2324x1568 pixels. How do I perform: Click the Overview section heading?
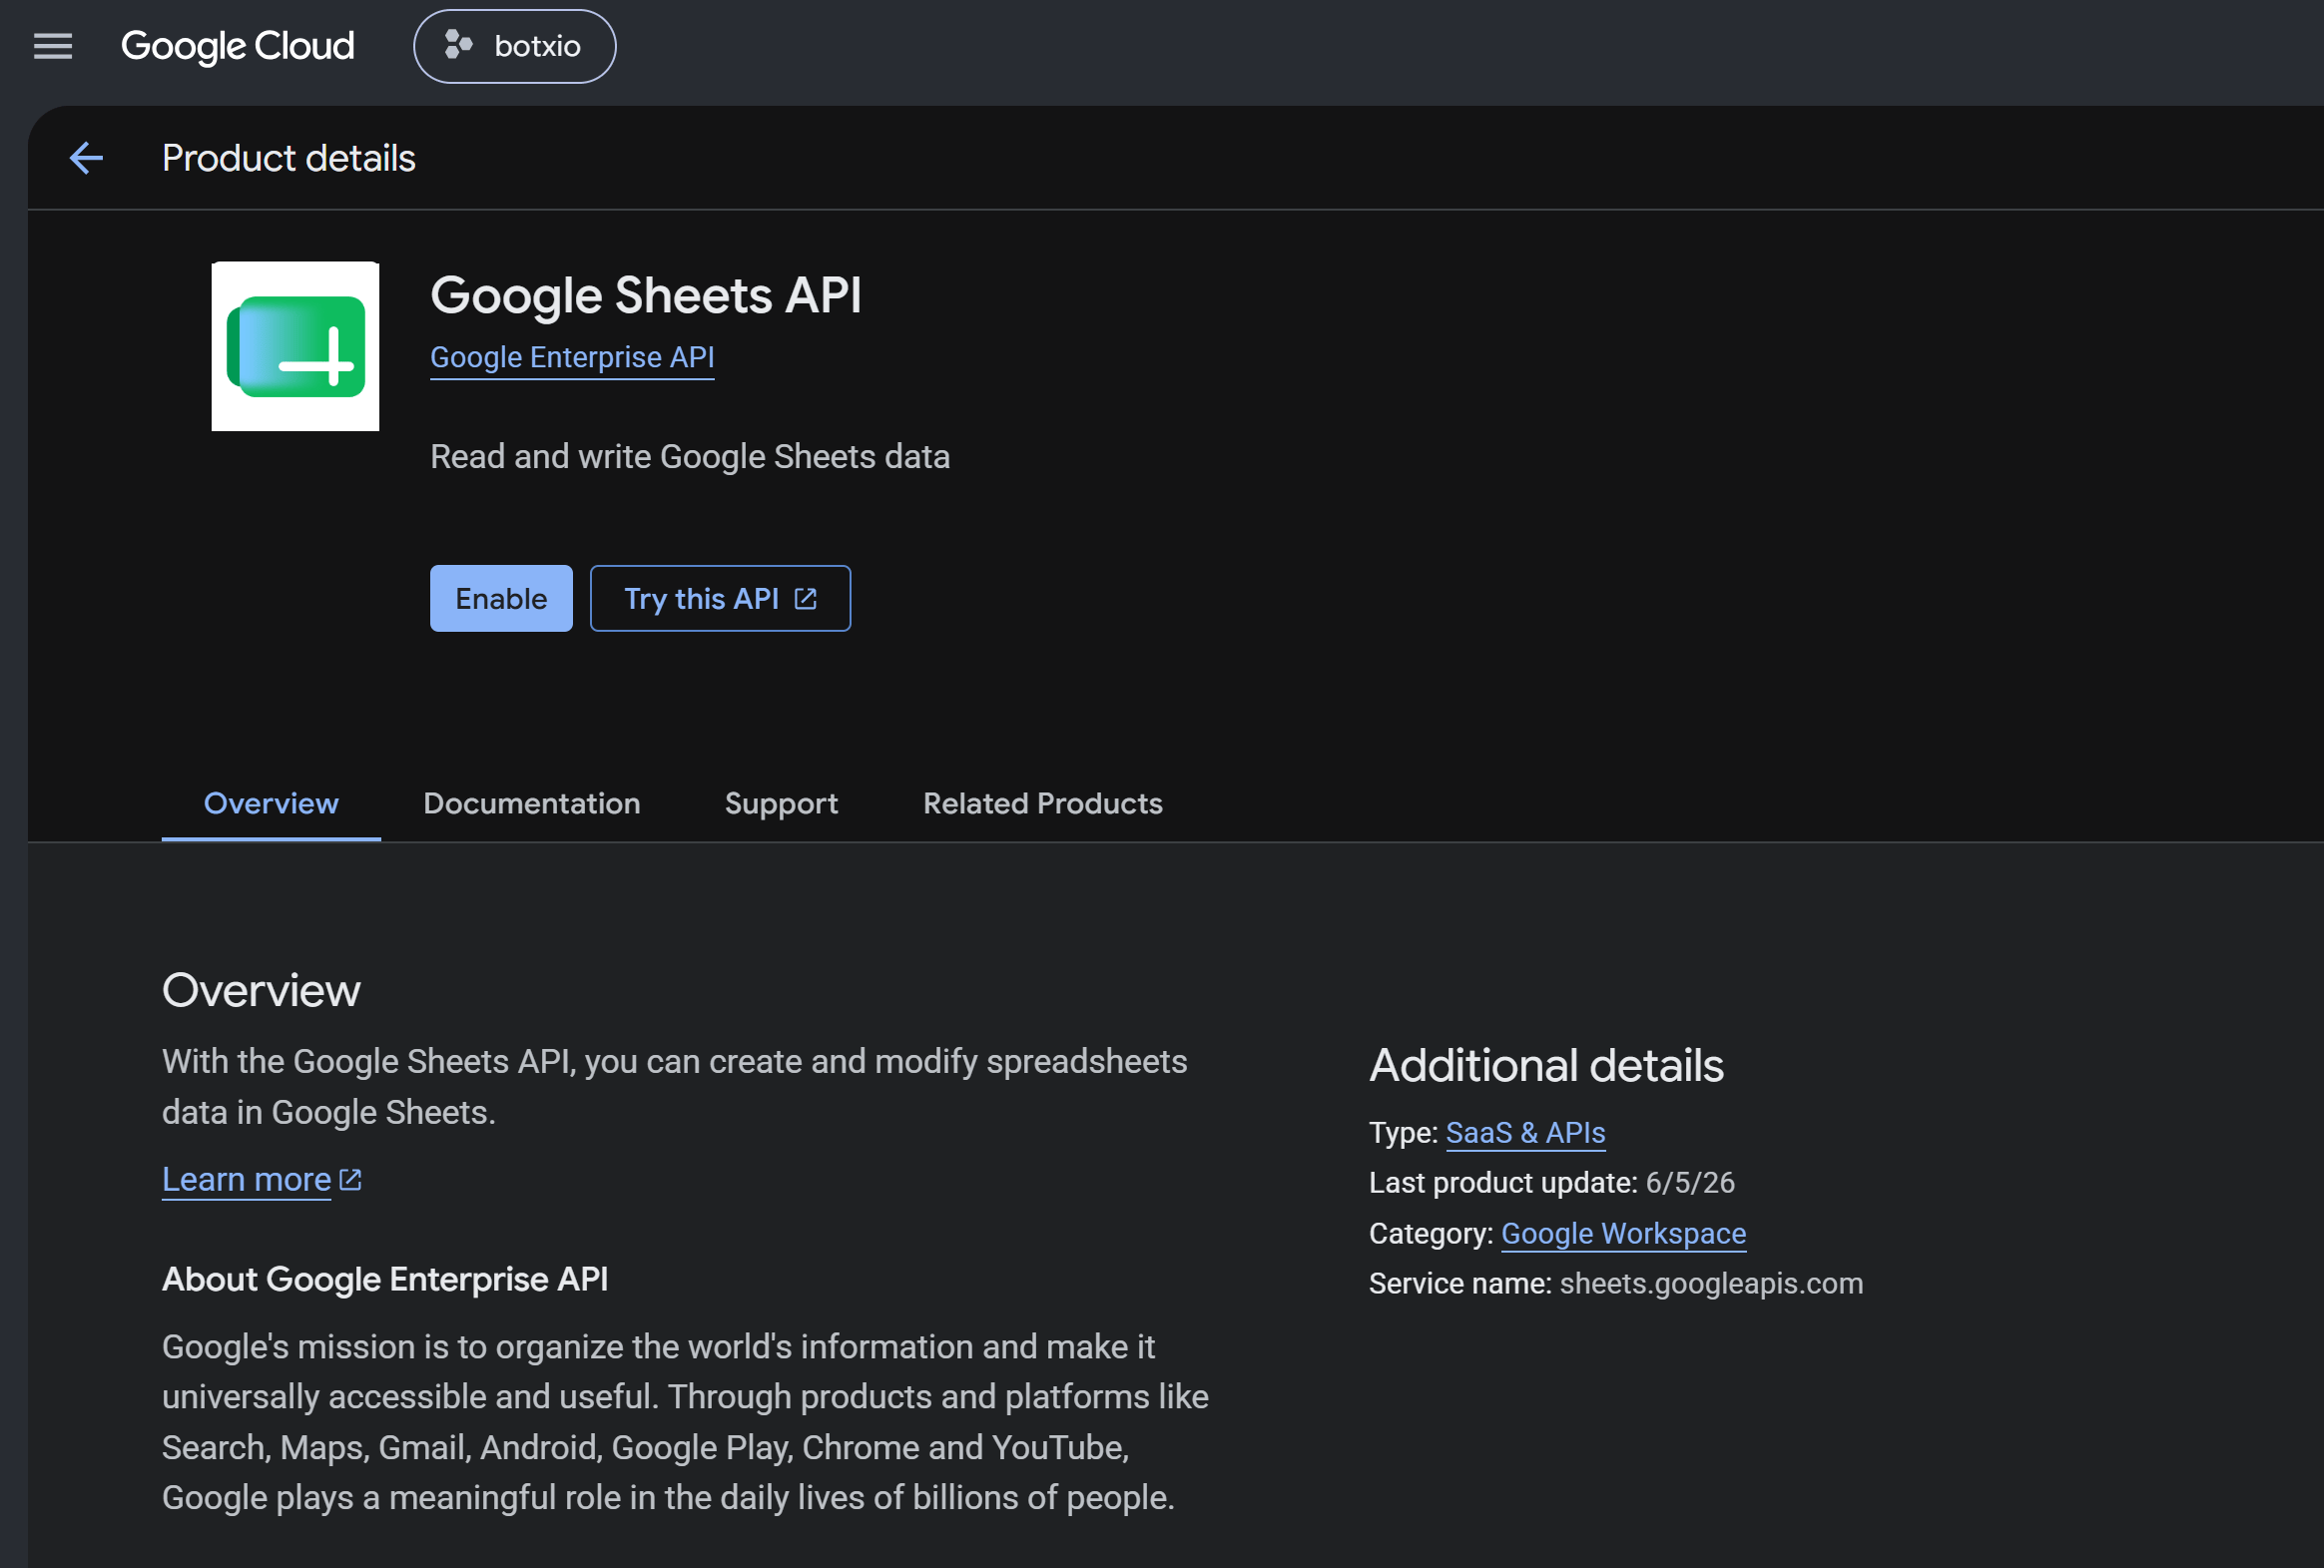coord(261,990)
